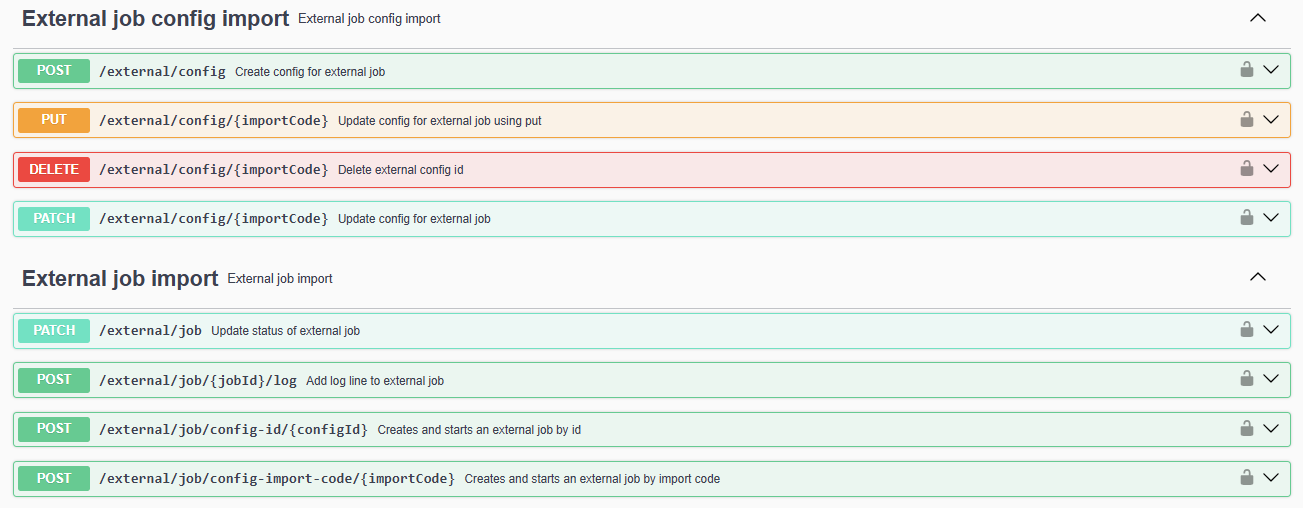Viewport: 1303px width, 508px height.
Task: Open the red DELETE method badge
Action: (54, 170)
